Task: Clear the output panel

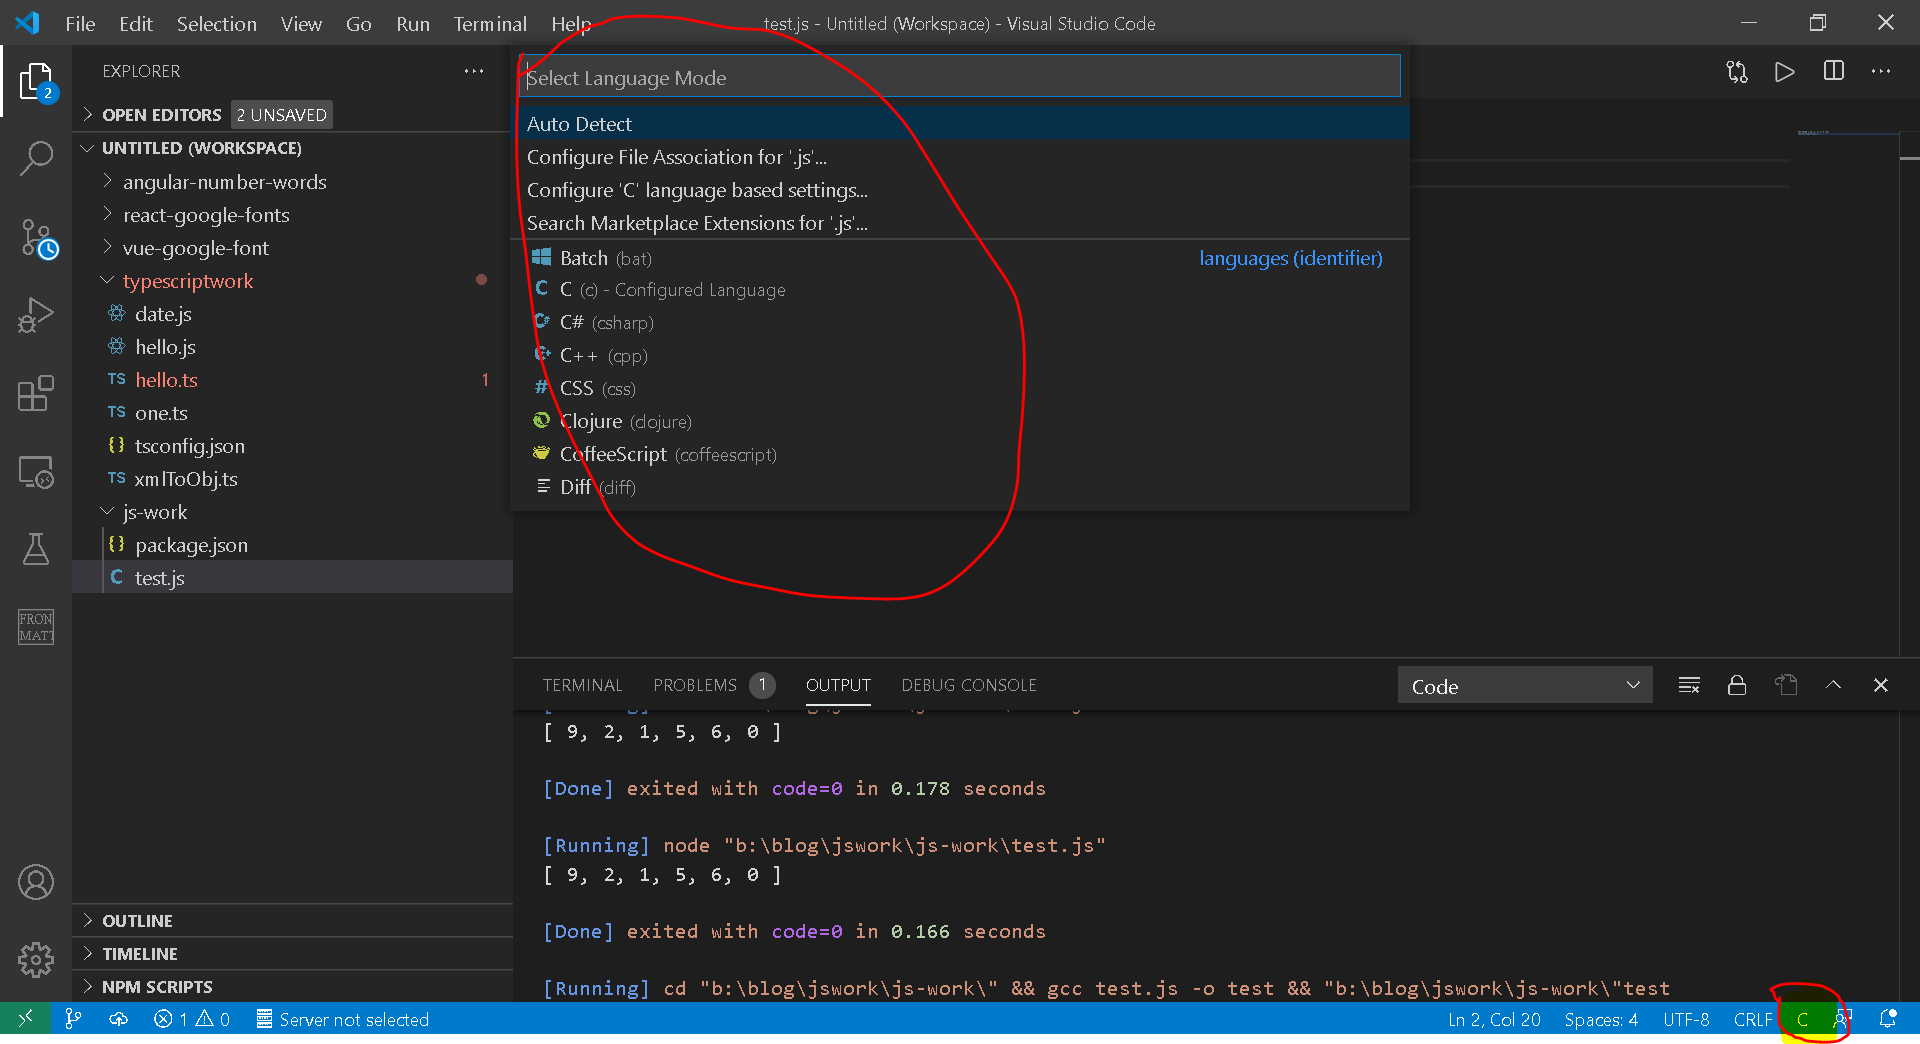Action: point(1689,685)
